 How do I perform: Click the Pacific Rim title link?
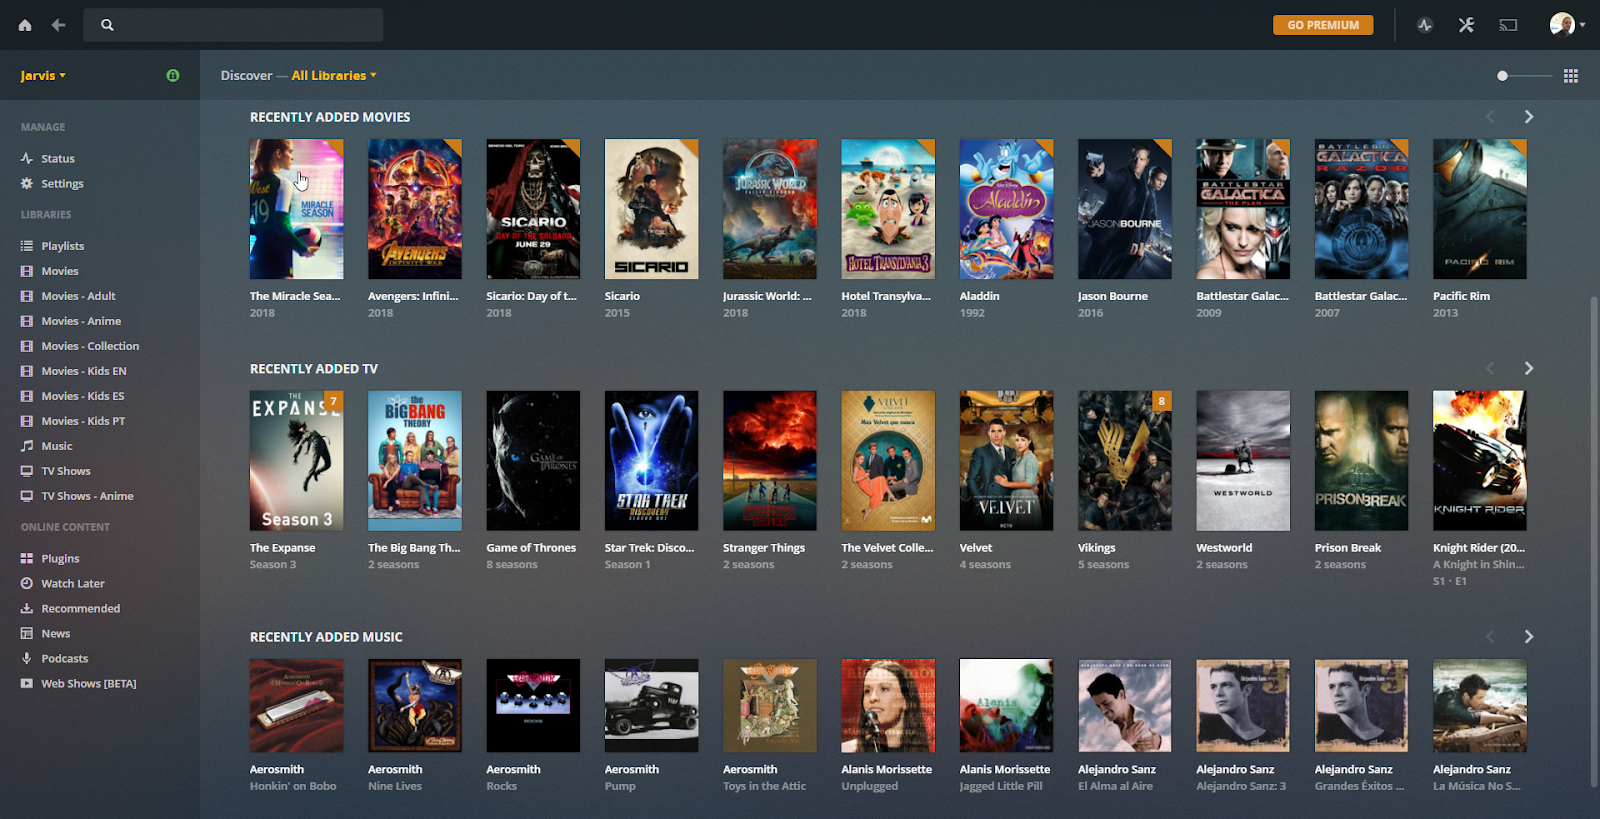[1461, 296]
